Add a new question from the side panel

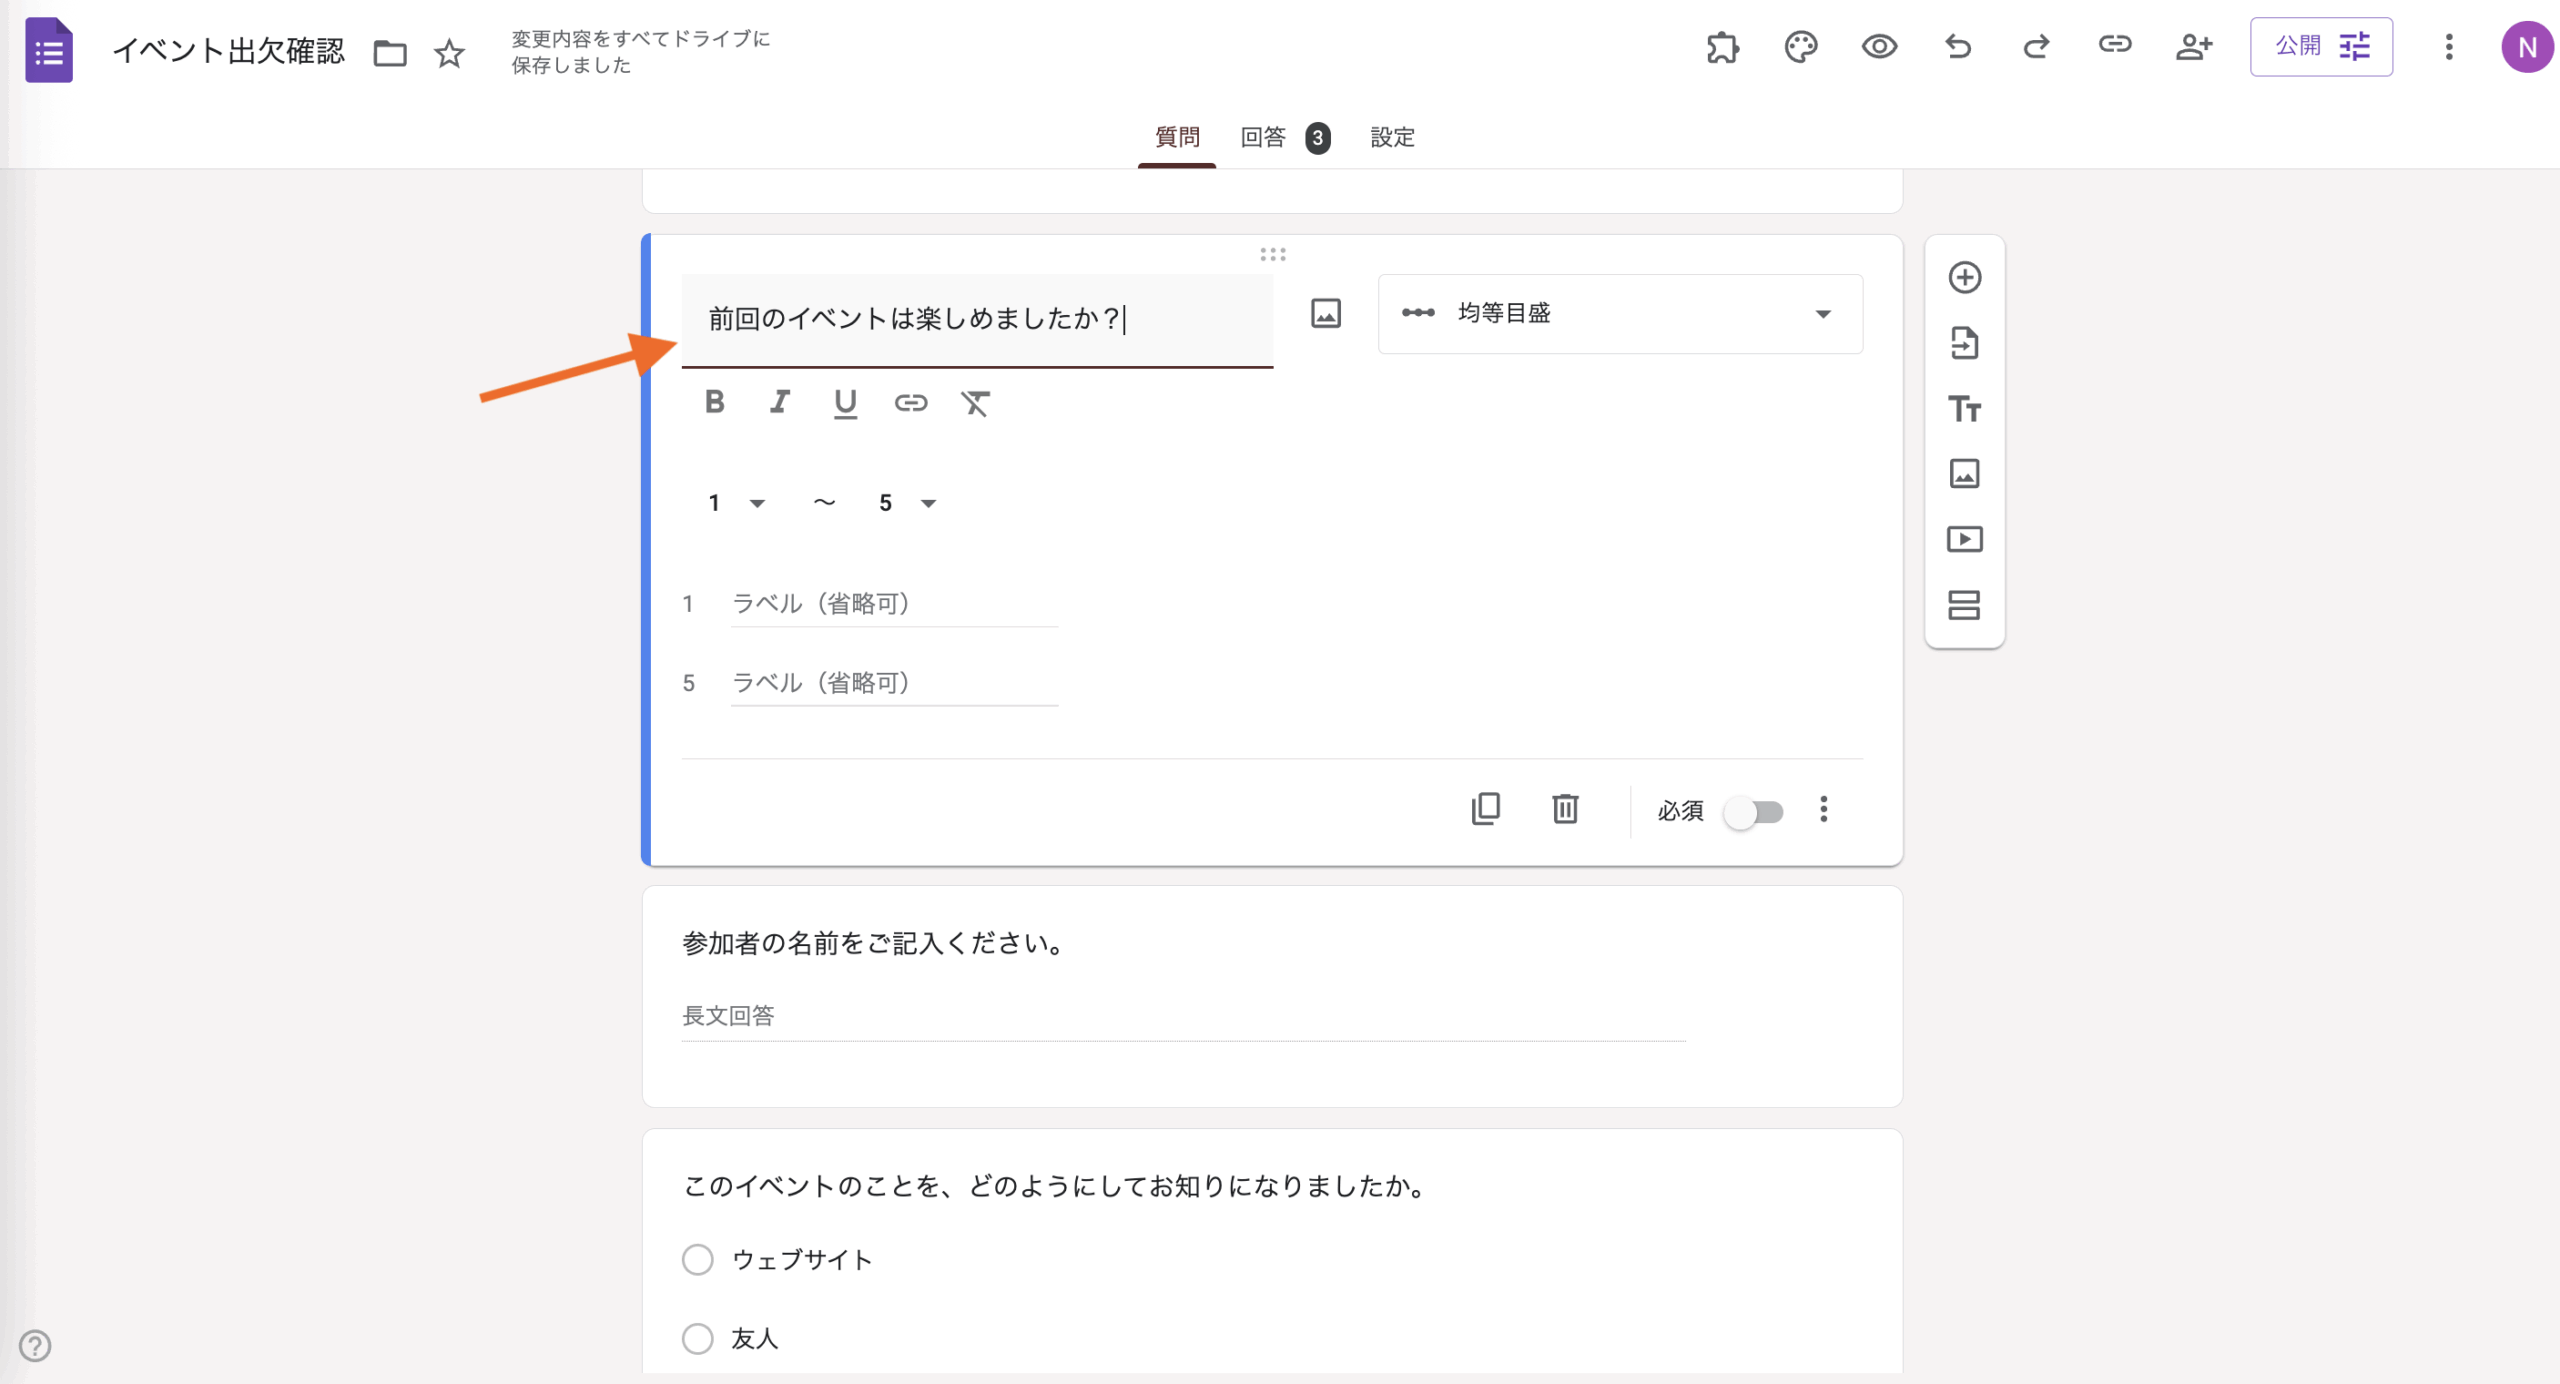(1964, 277)
